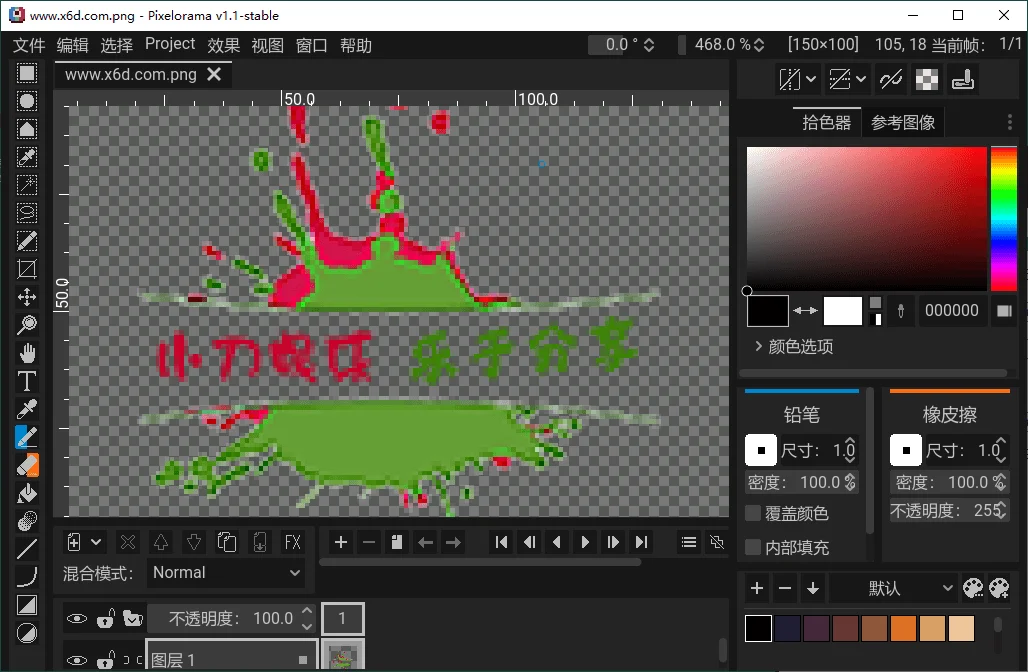Open the Project menu
Viewport: 1028px width, 672px height.
tap(169, 44)
